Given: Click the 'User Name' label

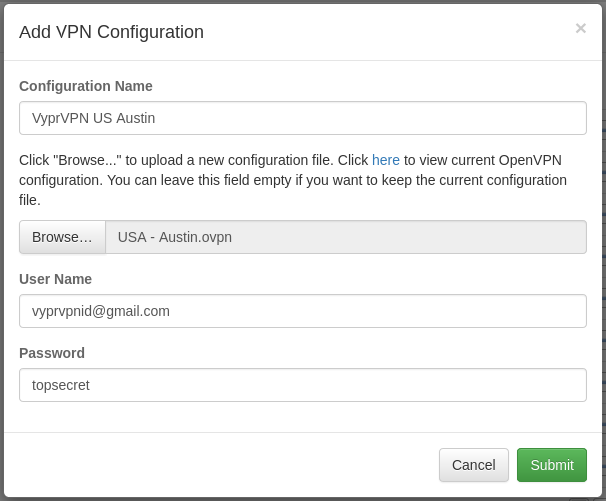Looking at the screenshot, I should pos(55,279).
